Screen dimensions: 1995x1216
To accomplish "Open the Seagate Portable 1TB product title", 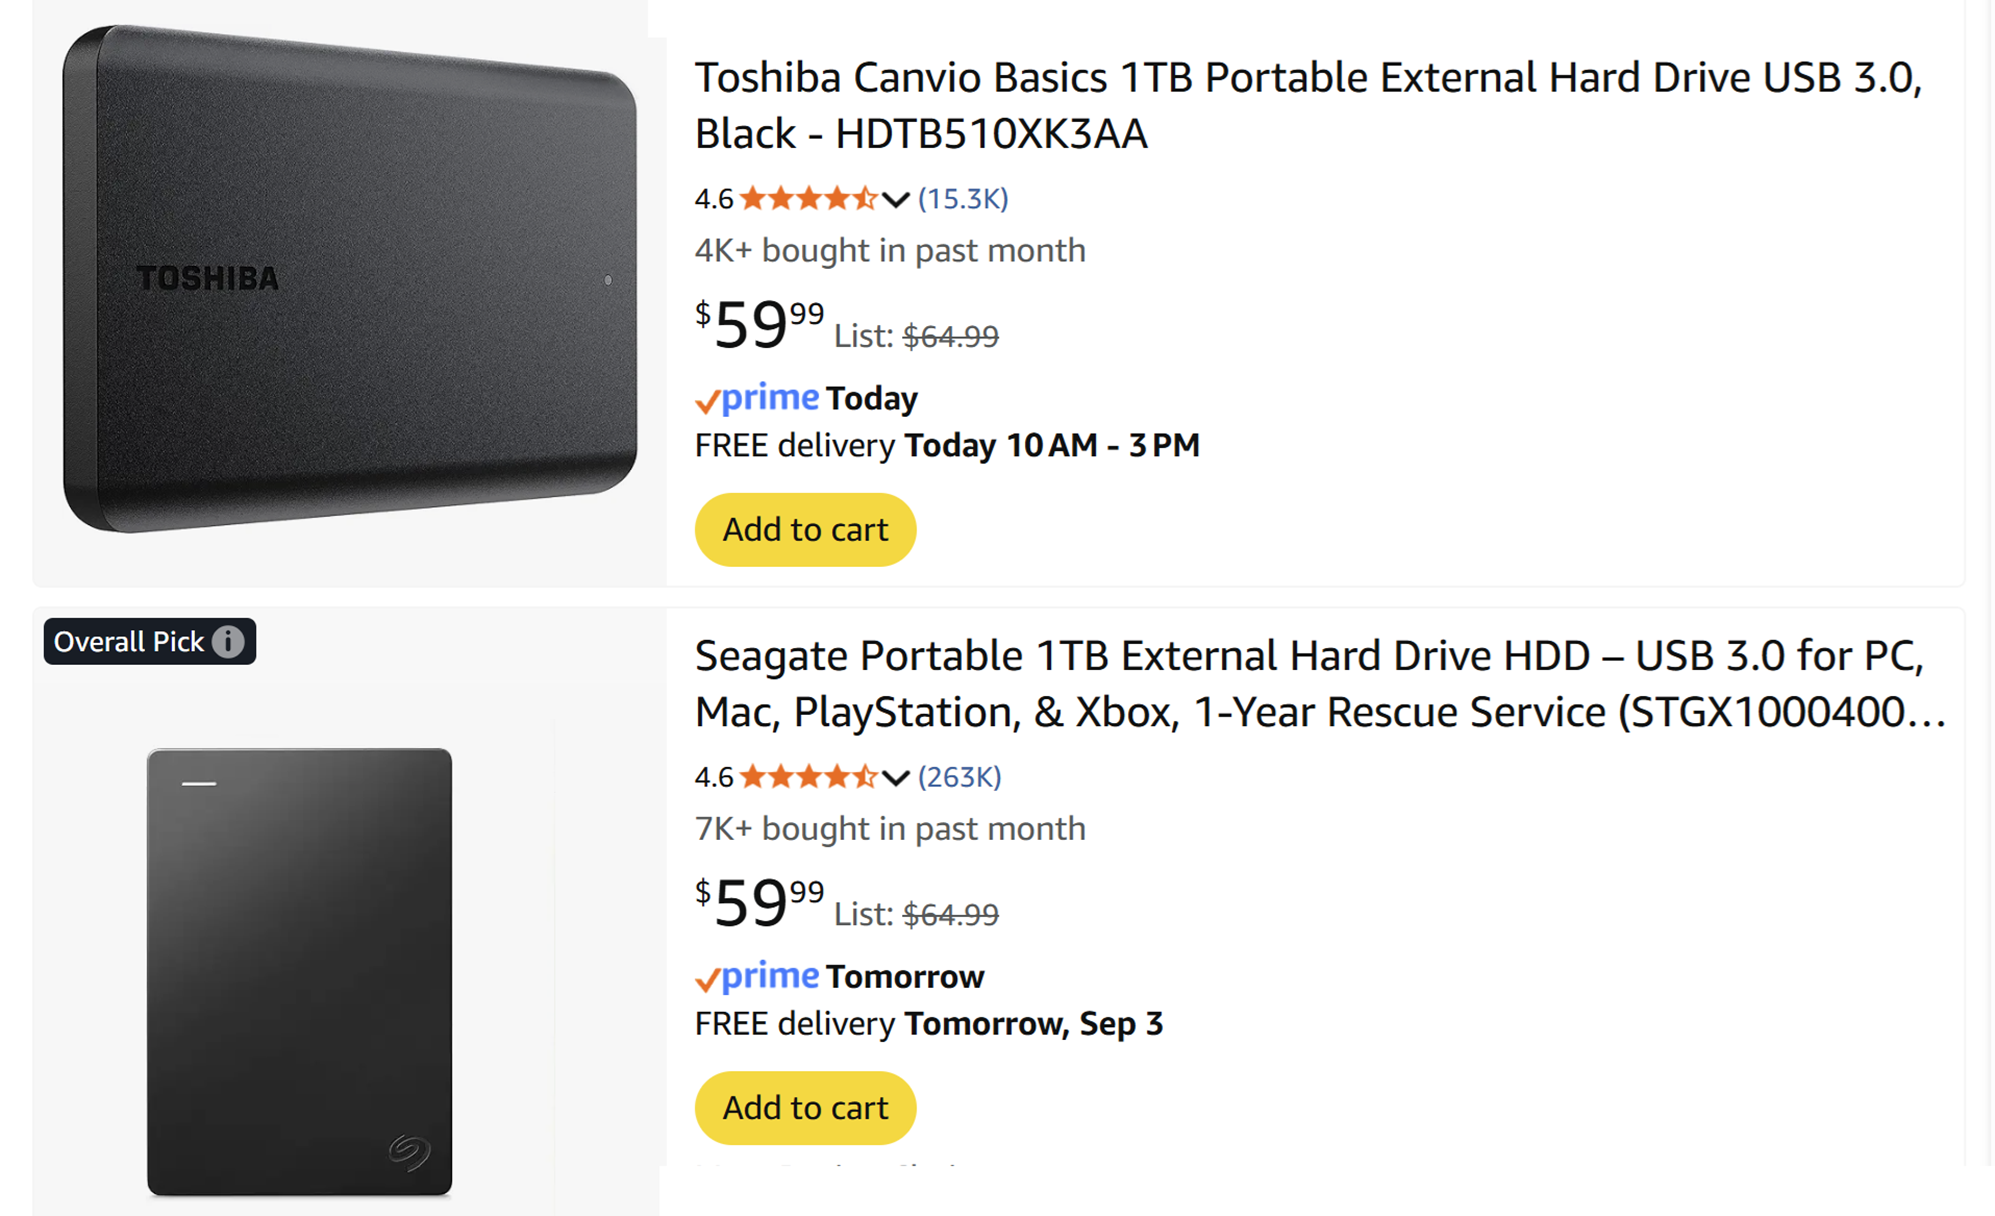I will [1318, 684].
